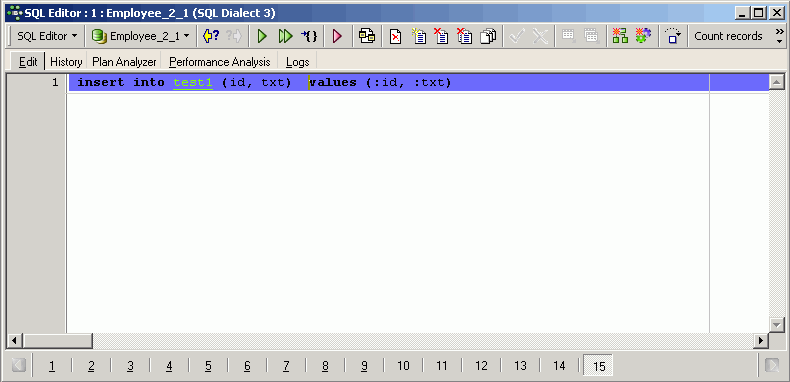Click the double green arrow execute-and-fetch-all icon

tap(285, 36)
